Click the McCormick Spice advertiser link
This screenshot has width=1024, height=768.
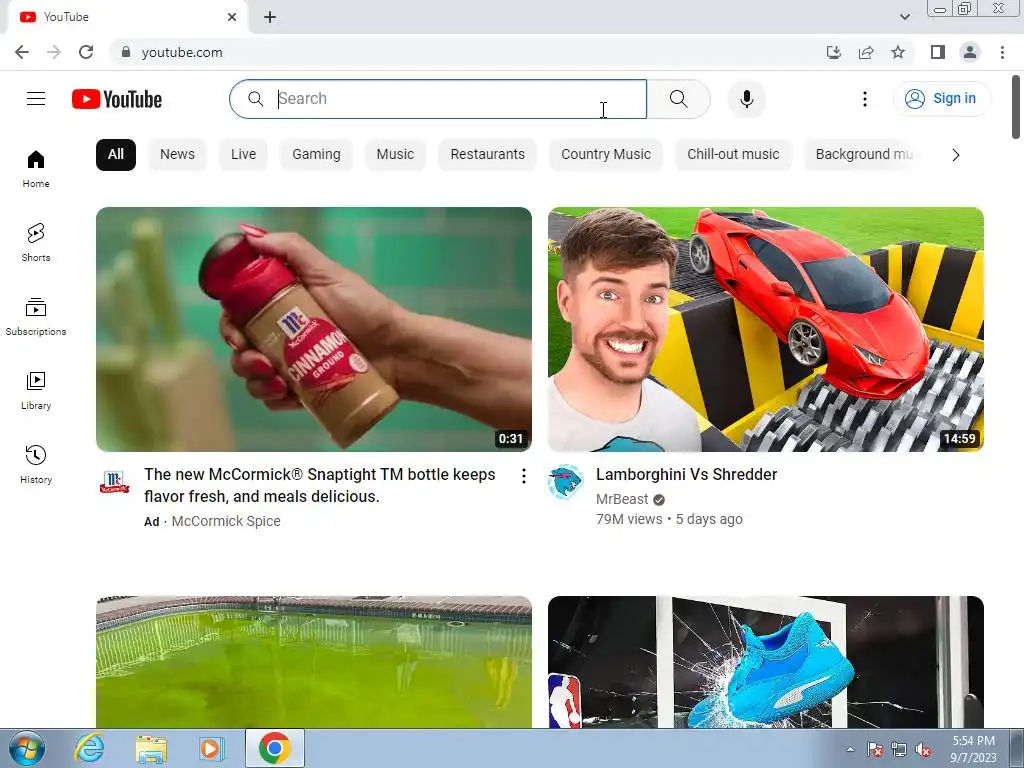click(x=226, y=521)
